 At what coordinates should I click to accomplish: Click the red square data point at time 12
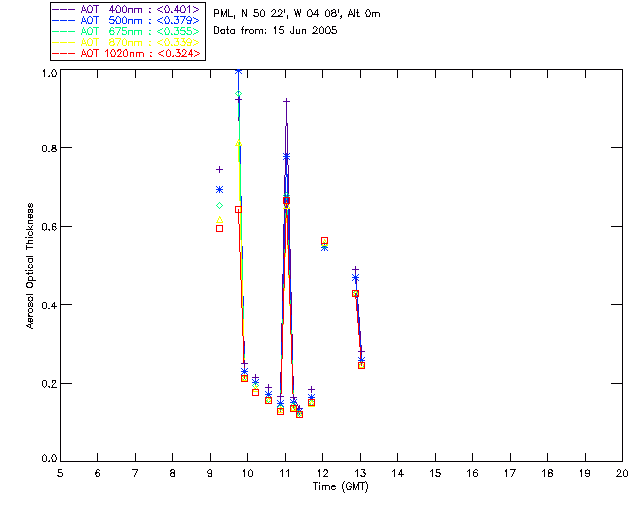point(324,240)
